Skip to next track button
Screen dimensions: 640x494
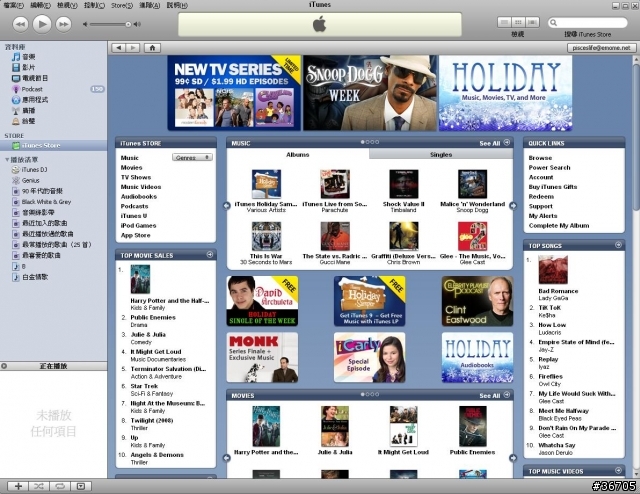click(63, 24)
